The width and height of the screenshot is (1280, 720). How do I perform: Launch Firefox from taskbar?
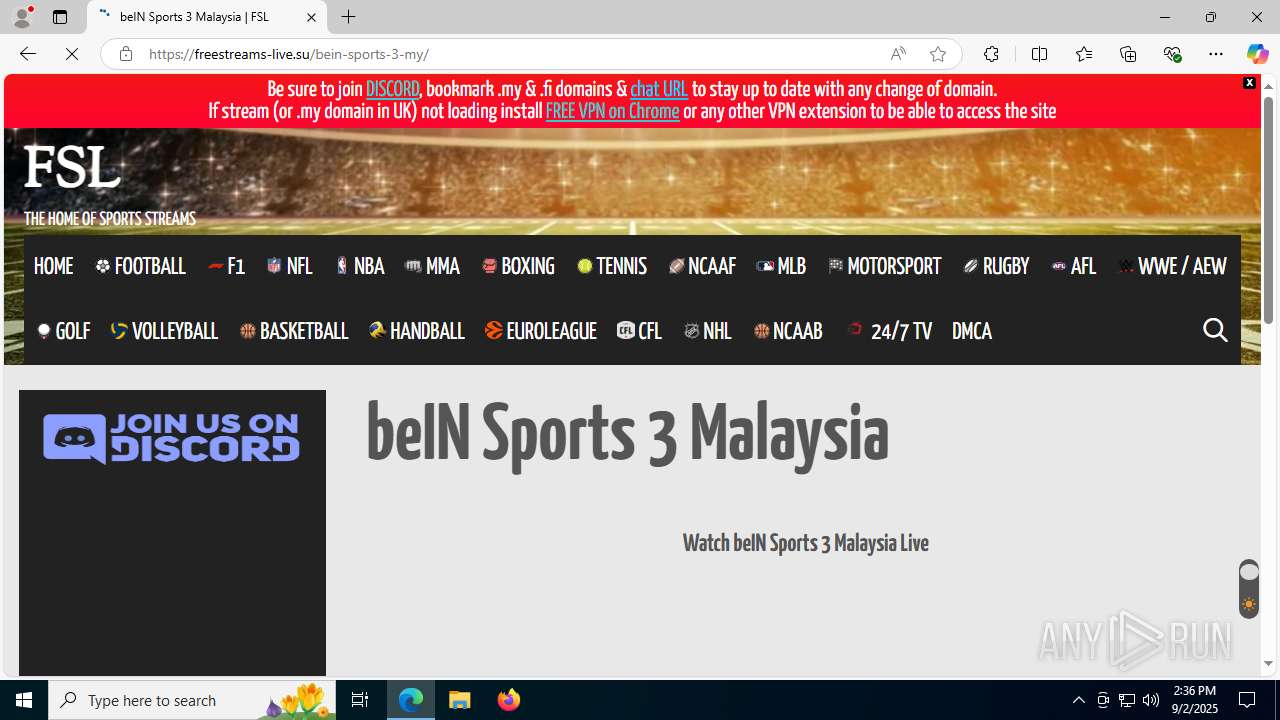pyautogui.click(x=509, y=700)
